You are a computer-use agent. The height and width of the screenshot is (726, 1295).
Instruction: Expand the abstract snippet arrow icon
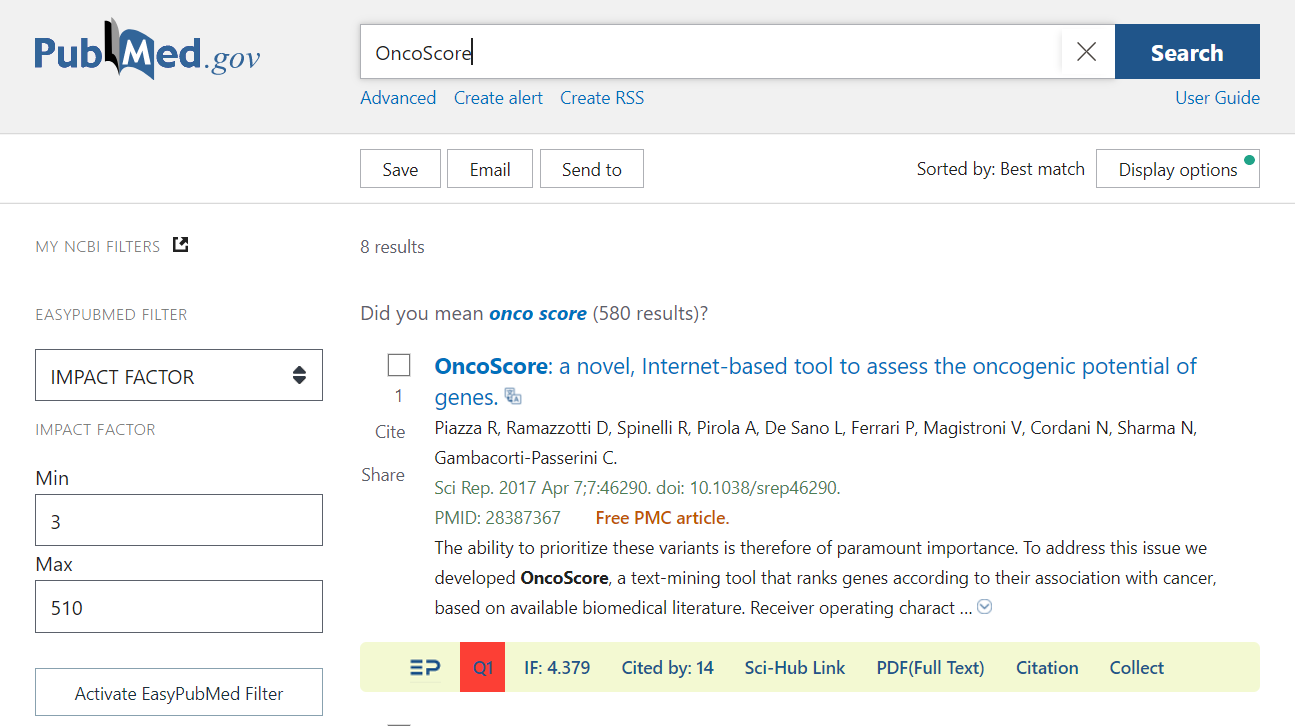[x=985, y=607]
